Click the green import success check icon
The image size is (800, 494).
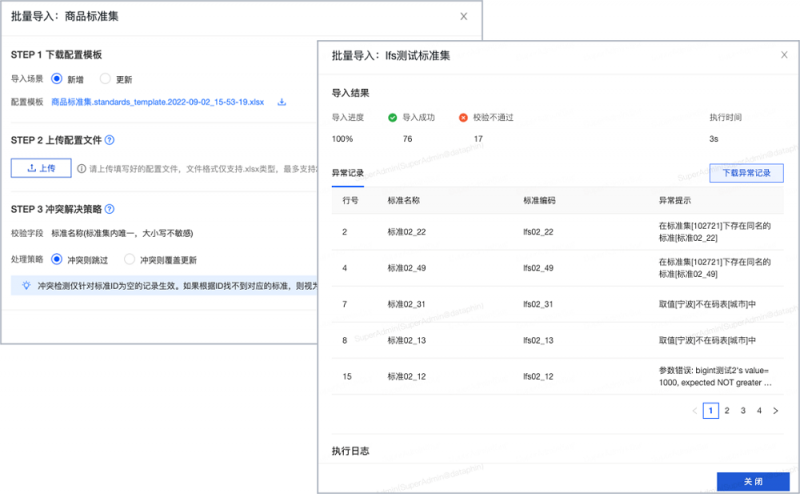(x=393, y=117)
